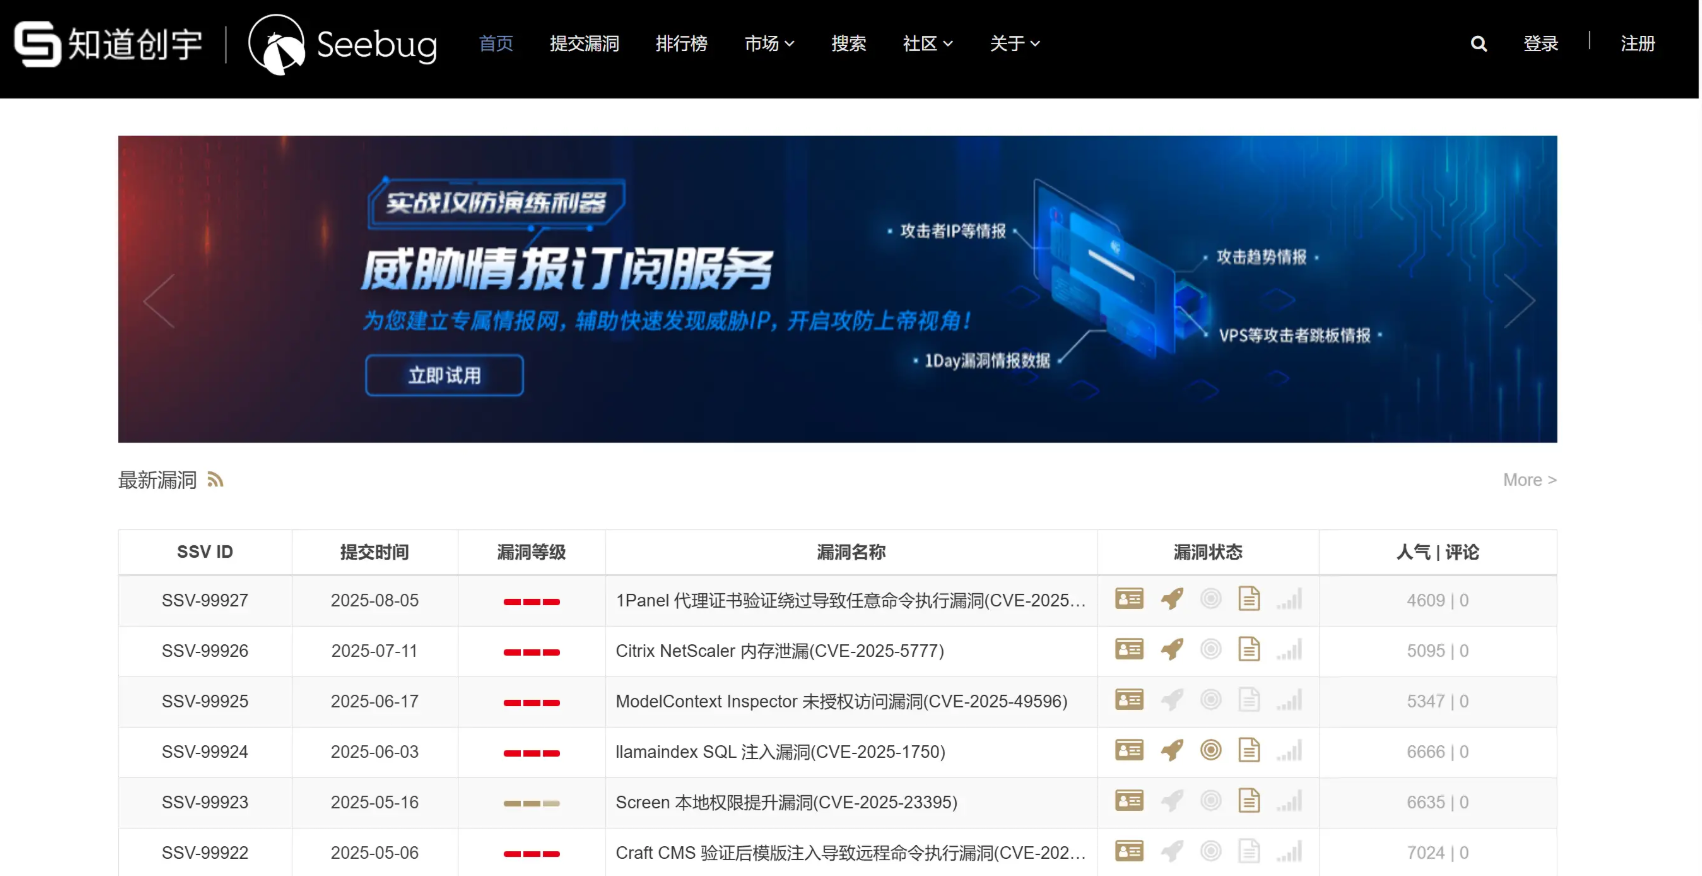Go to 提交漏洞 page

point(584,44)
